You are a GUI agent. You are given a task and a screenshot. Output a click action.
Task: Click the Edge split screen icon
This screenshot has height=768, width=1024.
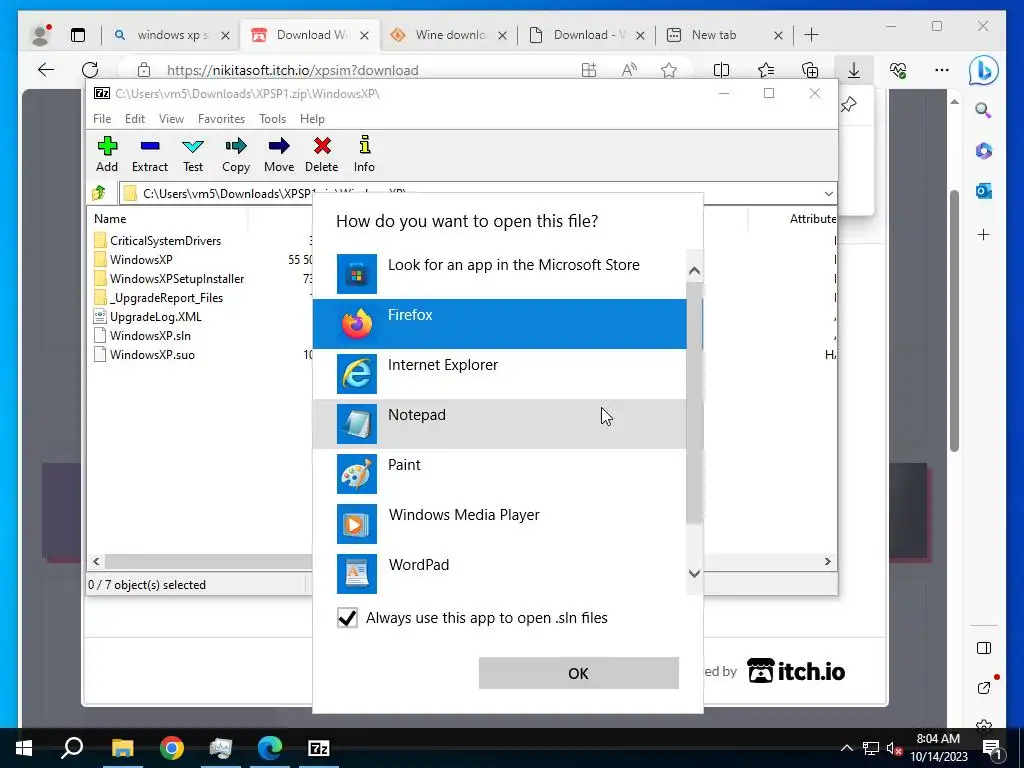click(722, 70)
